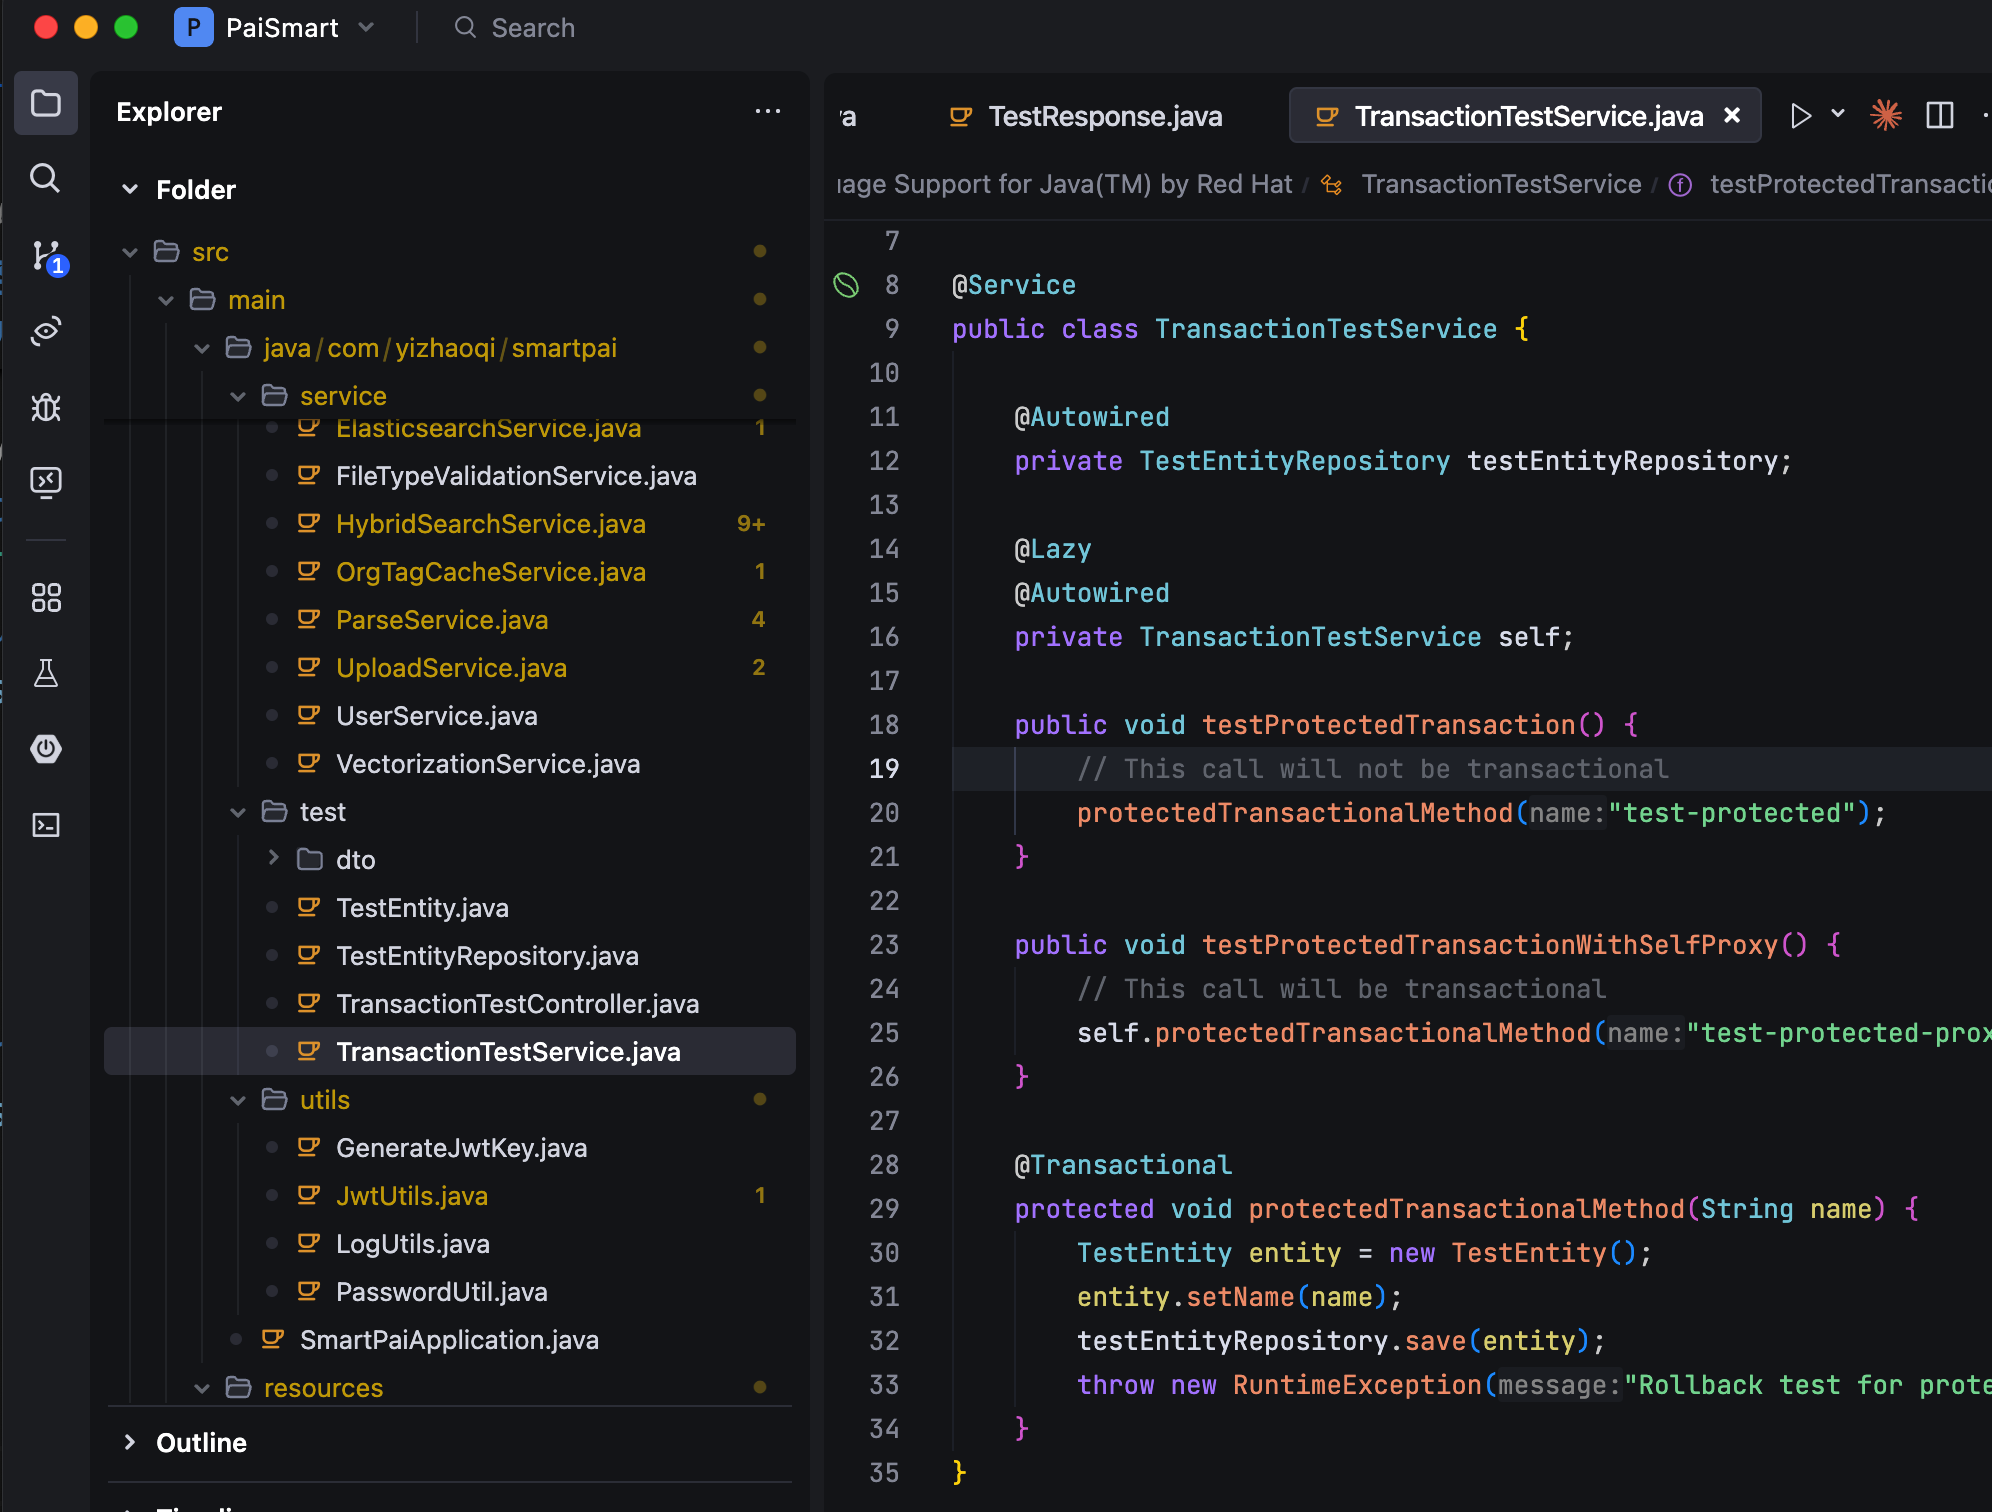Click the Search field in title bar
1992x1512 pixels.
(532, 28)
